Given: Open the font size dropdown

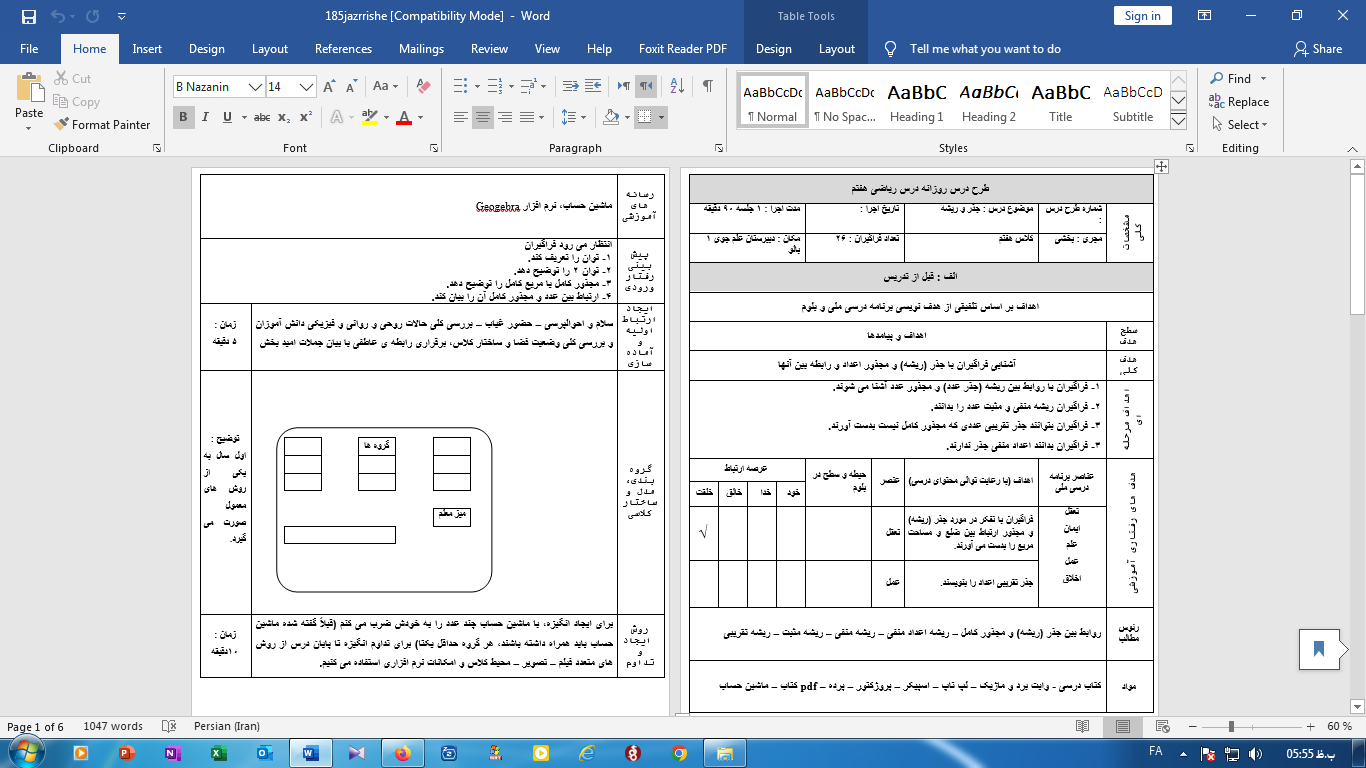Looking at the screenshot, I should (307, 87).
